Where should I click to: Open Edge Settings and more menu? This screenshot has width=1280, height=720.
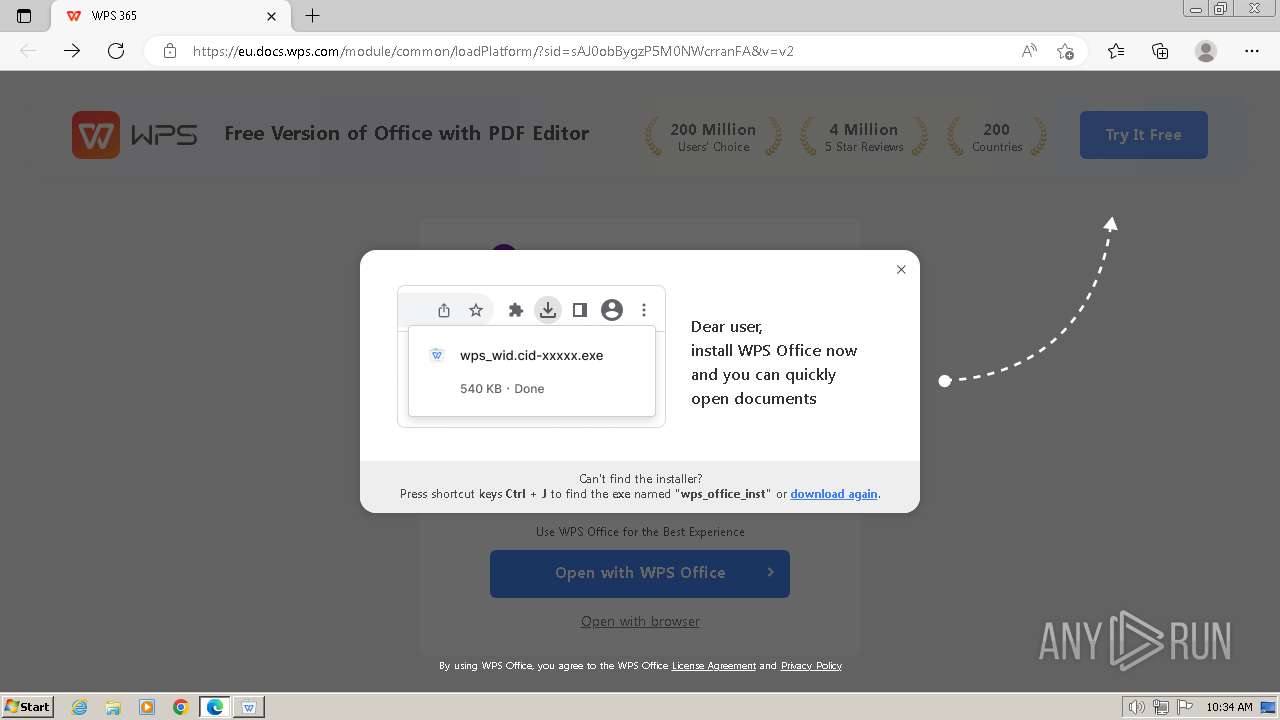pos(1252,51)
